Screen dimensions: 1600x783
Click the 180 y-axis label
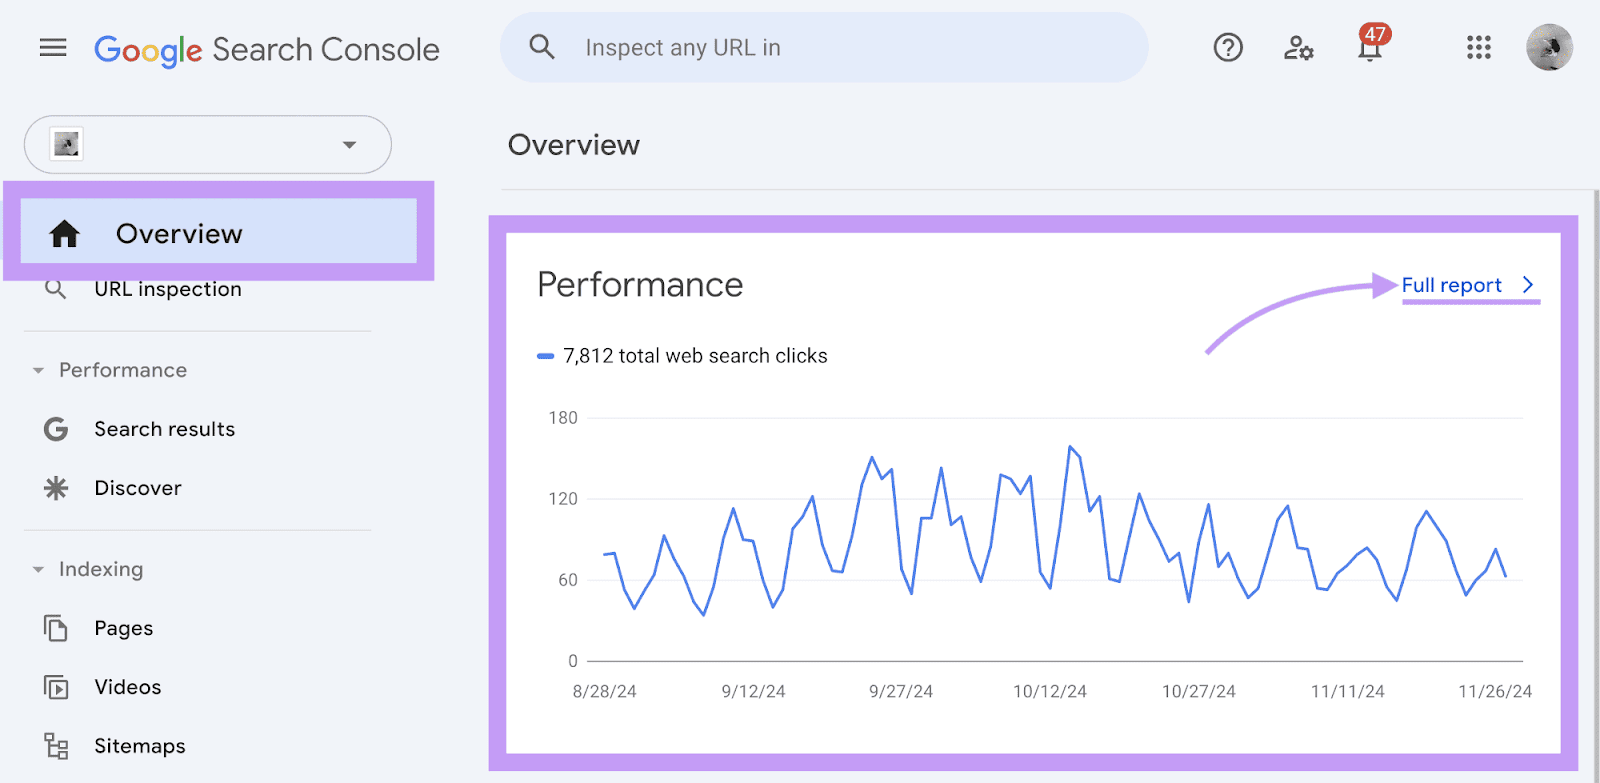pos(563,418)
